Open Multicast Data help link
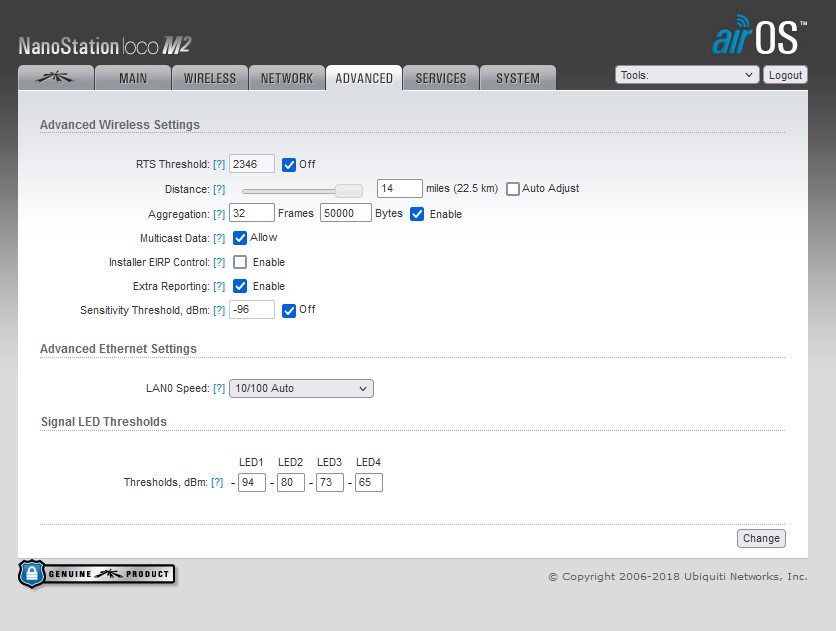This screenshot has width=836, height=631. pyautogui.click(x=219, y=238)
